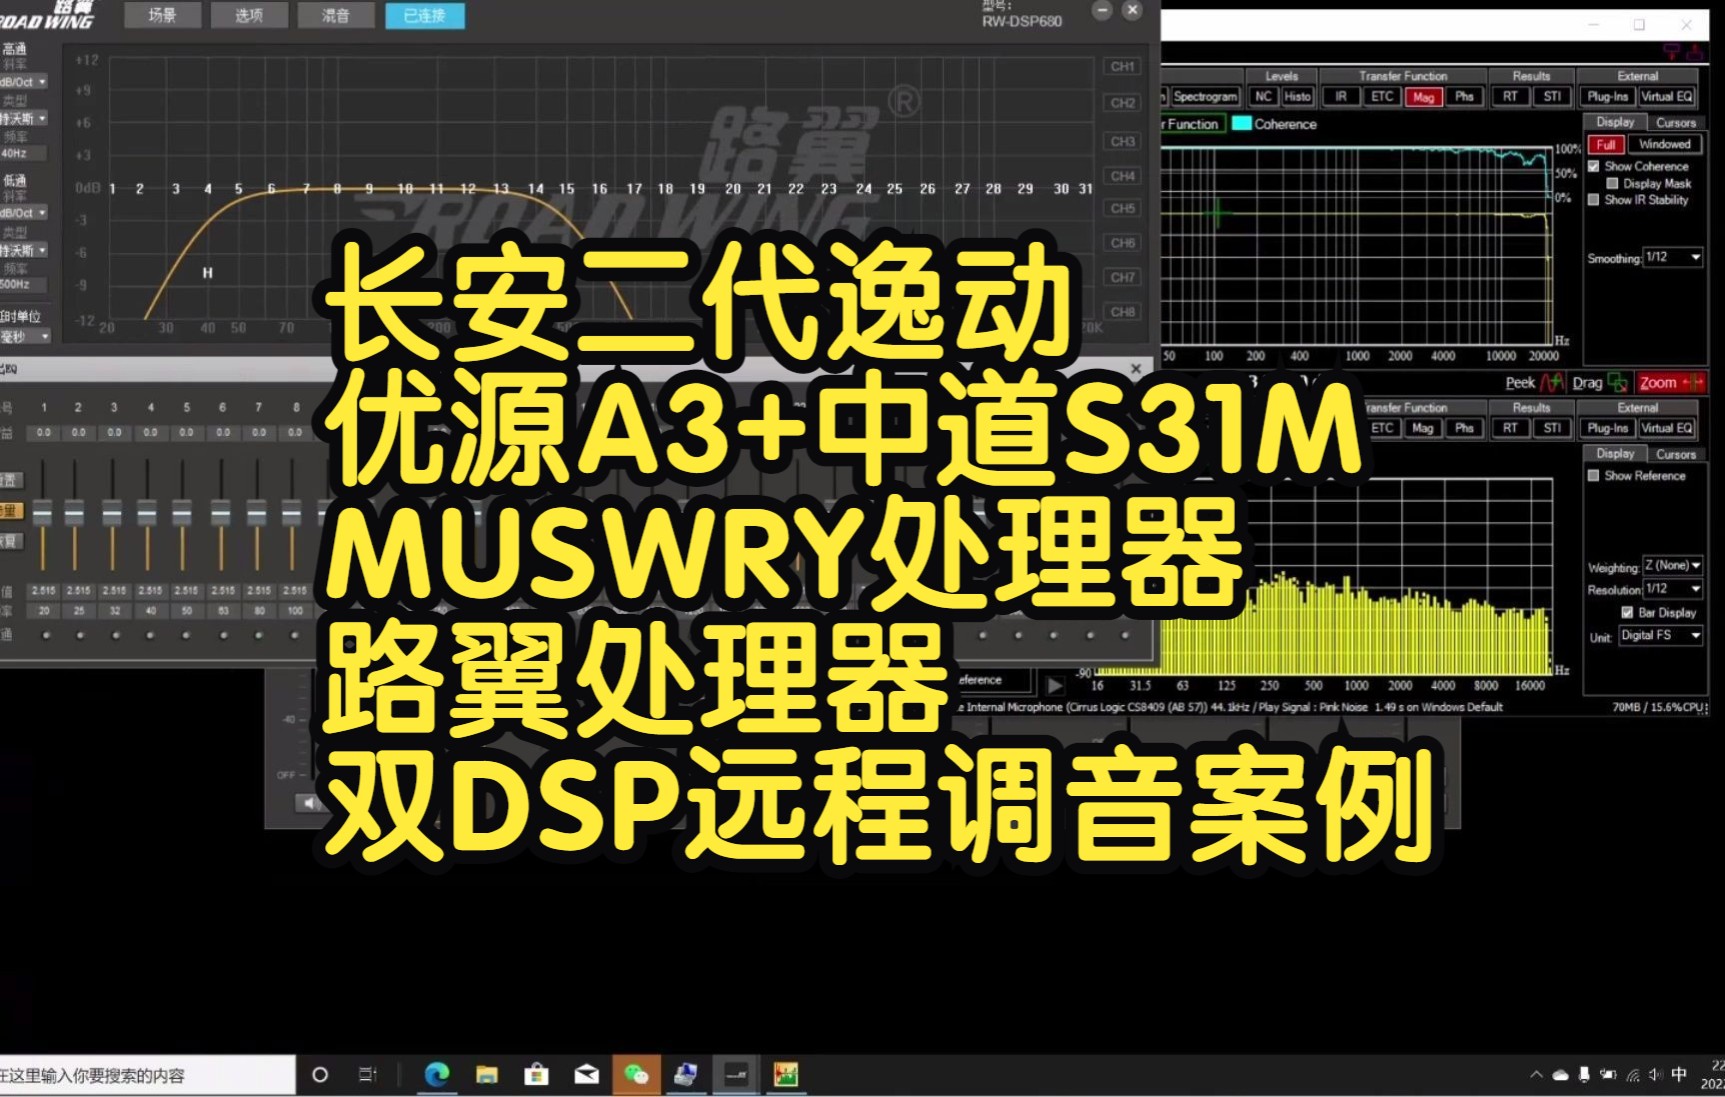Show hidden system tray icons
Image resolution: width=1725 pixels, height=1097 pixels.
(x=1536, y=1075)
